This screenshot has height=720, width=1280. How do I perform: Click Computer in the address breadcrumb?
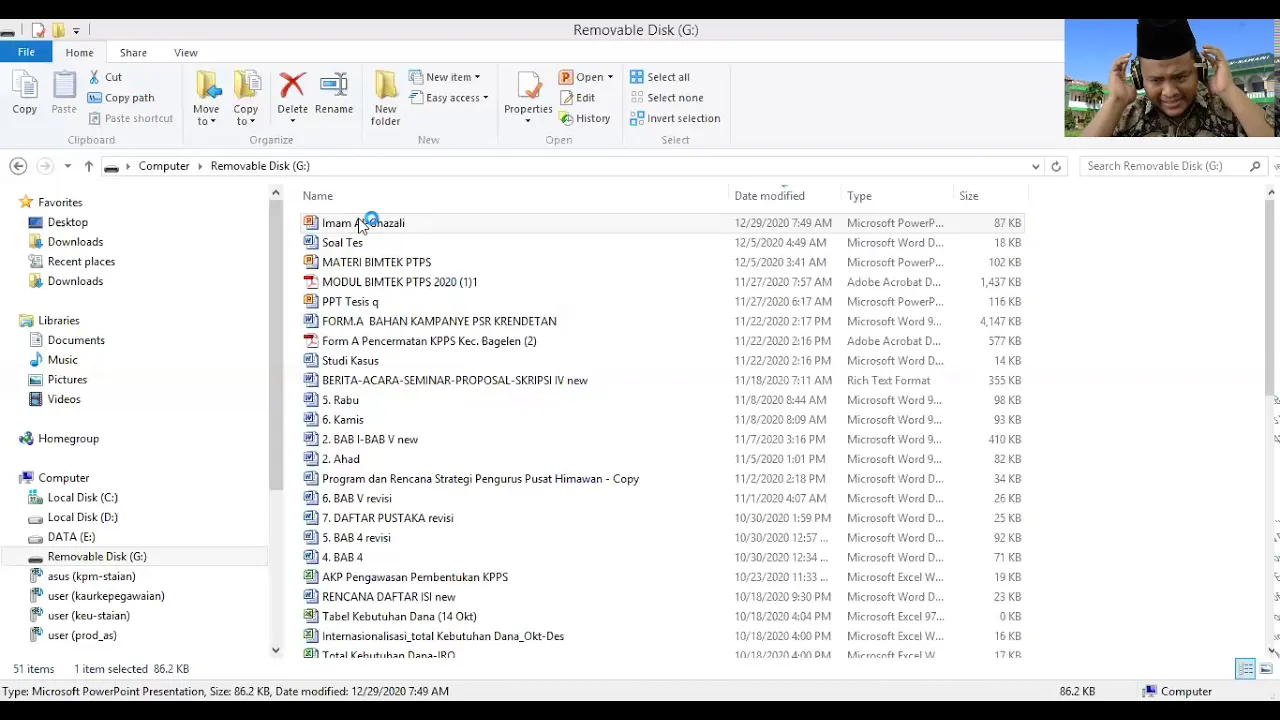[164, 166]
